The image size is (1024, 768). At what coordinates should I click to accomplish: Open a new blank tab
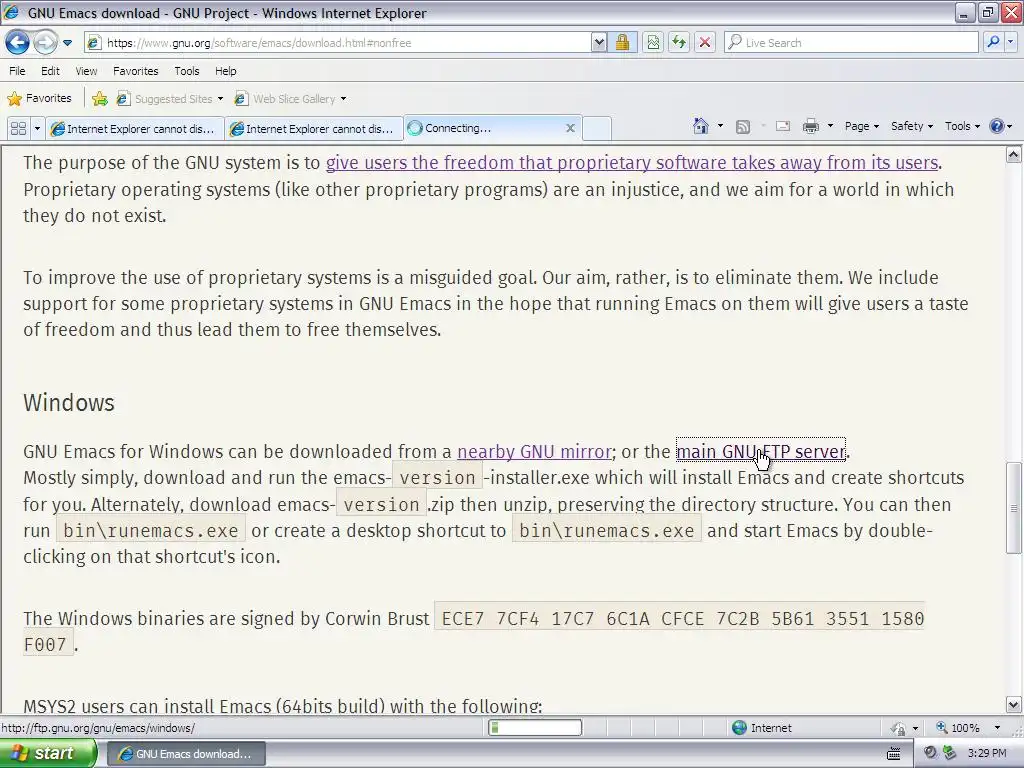[x=596, y=129]
